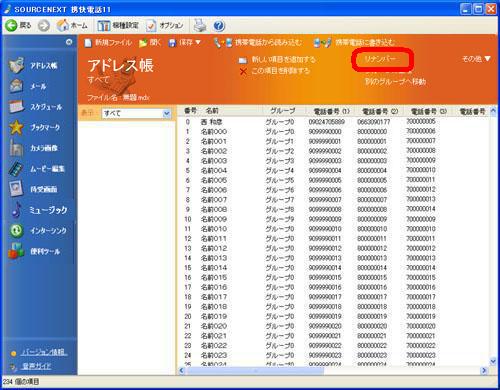This screenshot has width=500, height=390.
Task: Click horizontal scrollbar left arrow
Action: (x=182, y=370)
